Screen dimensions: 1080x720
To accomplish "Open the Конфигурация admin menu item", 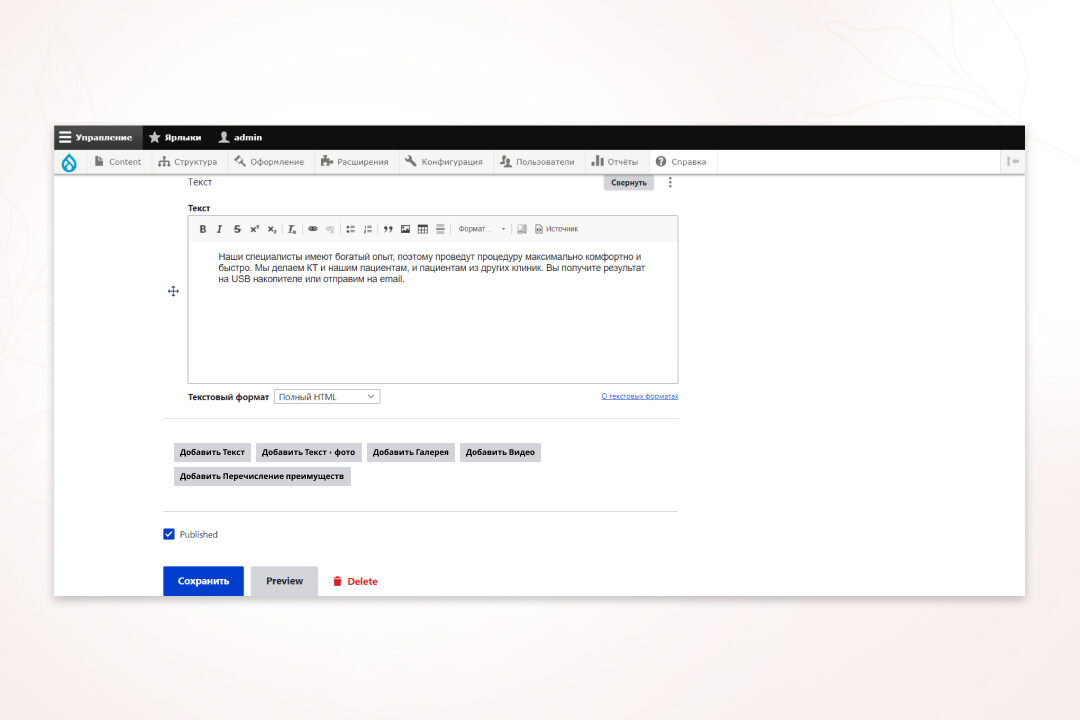I will [444, 162].
